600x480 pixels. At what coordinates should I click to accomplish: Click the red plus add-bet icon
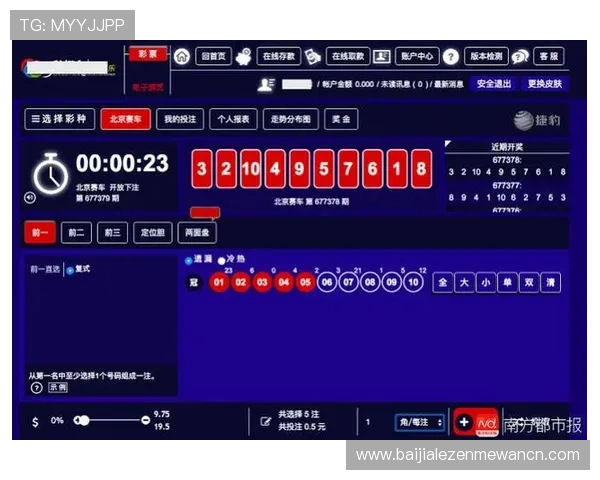(464, 422)
